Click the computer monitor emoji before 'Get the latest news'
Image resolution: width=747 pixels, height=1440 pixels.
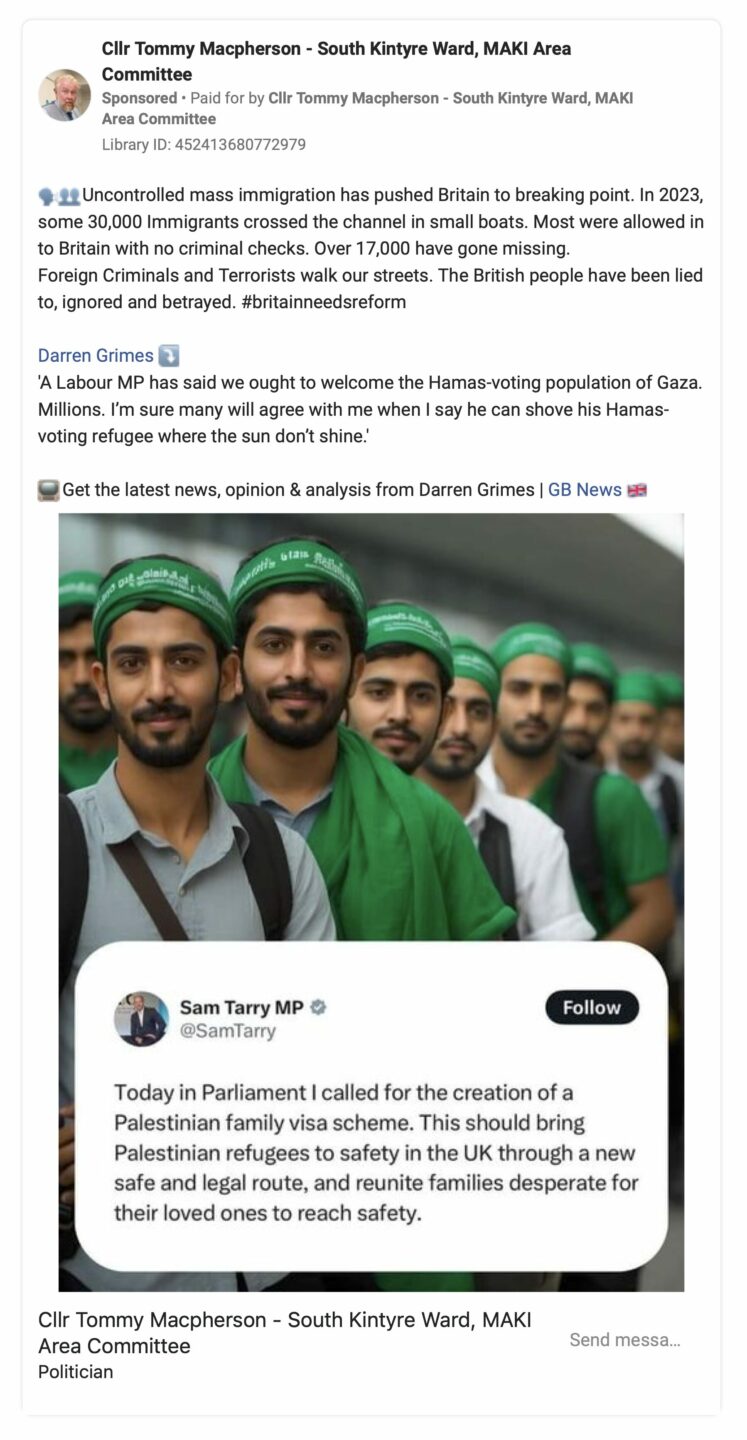click(49, 490)
